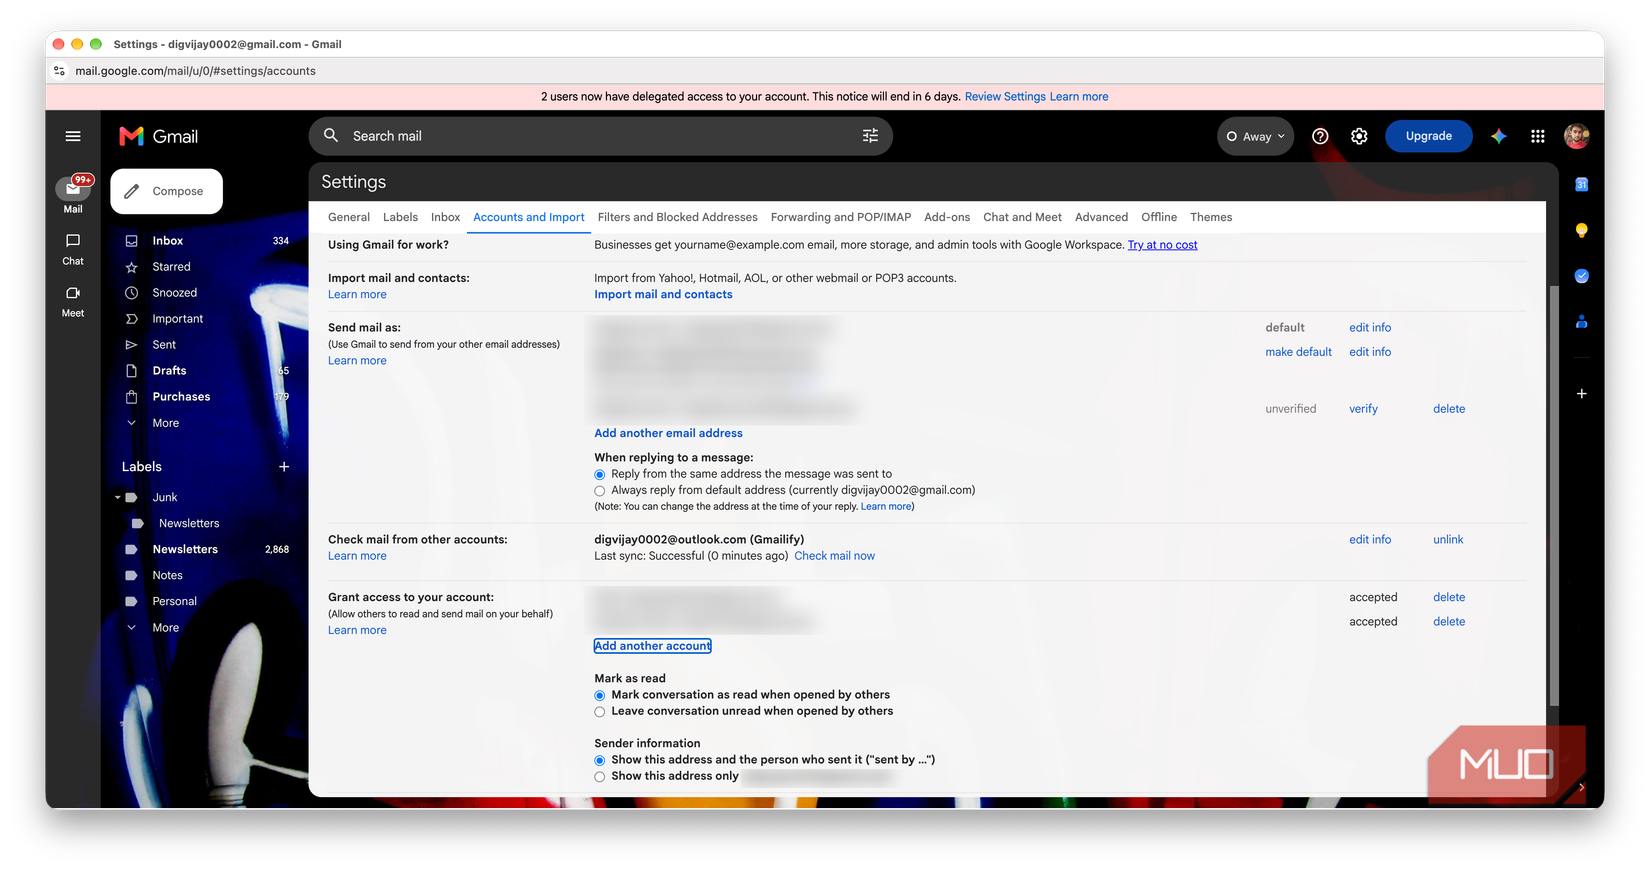Collapse the Junk label arrow
The height and width of the screenshot is (870, 1650).
[x=117, y=497]
